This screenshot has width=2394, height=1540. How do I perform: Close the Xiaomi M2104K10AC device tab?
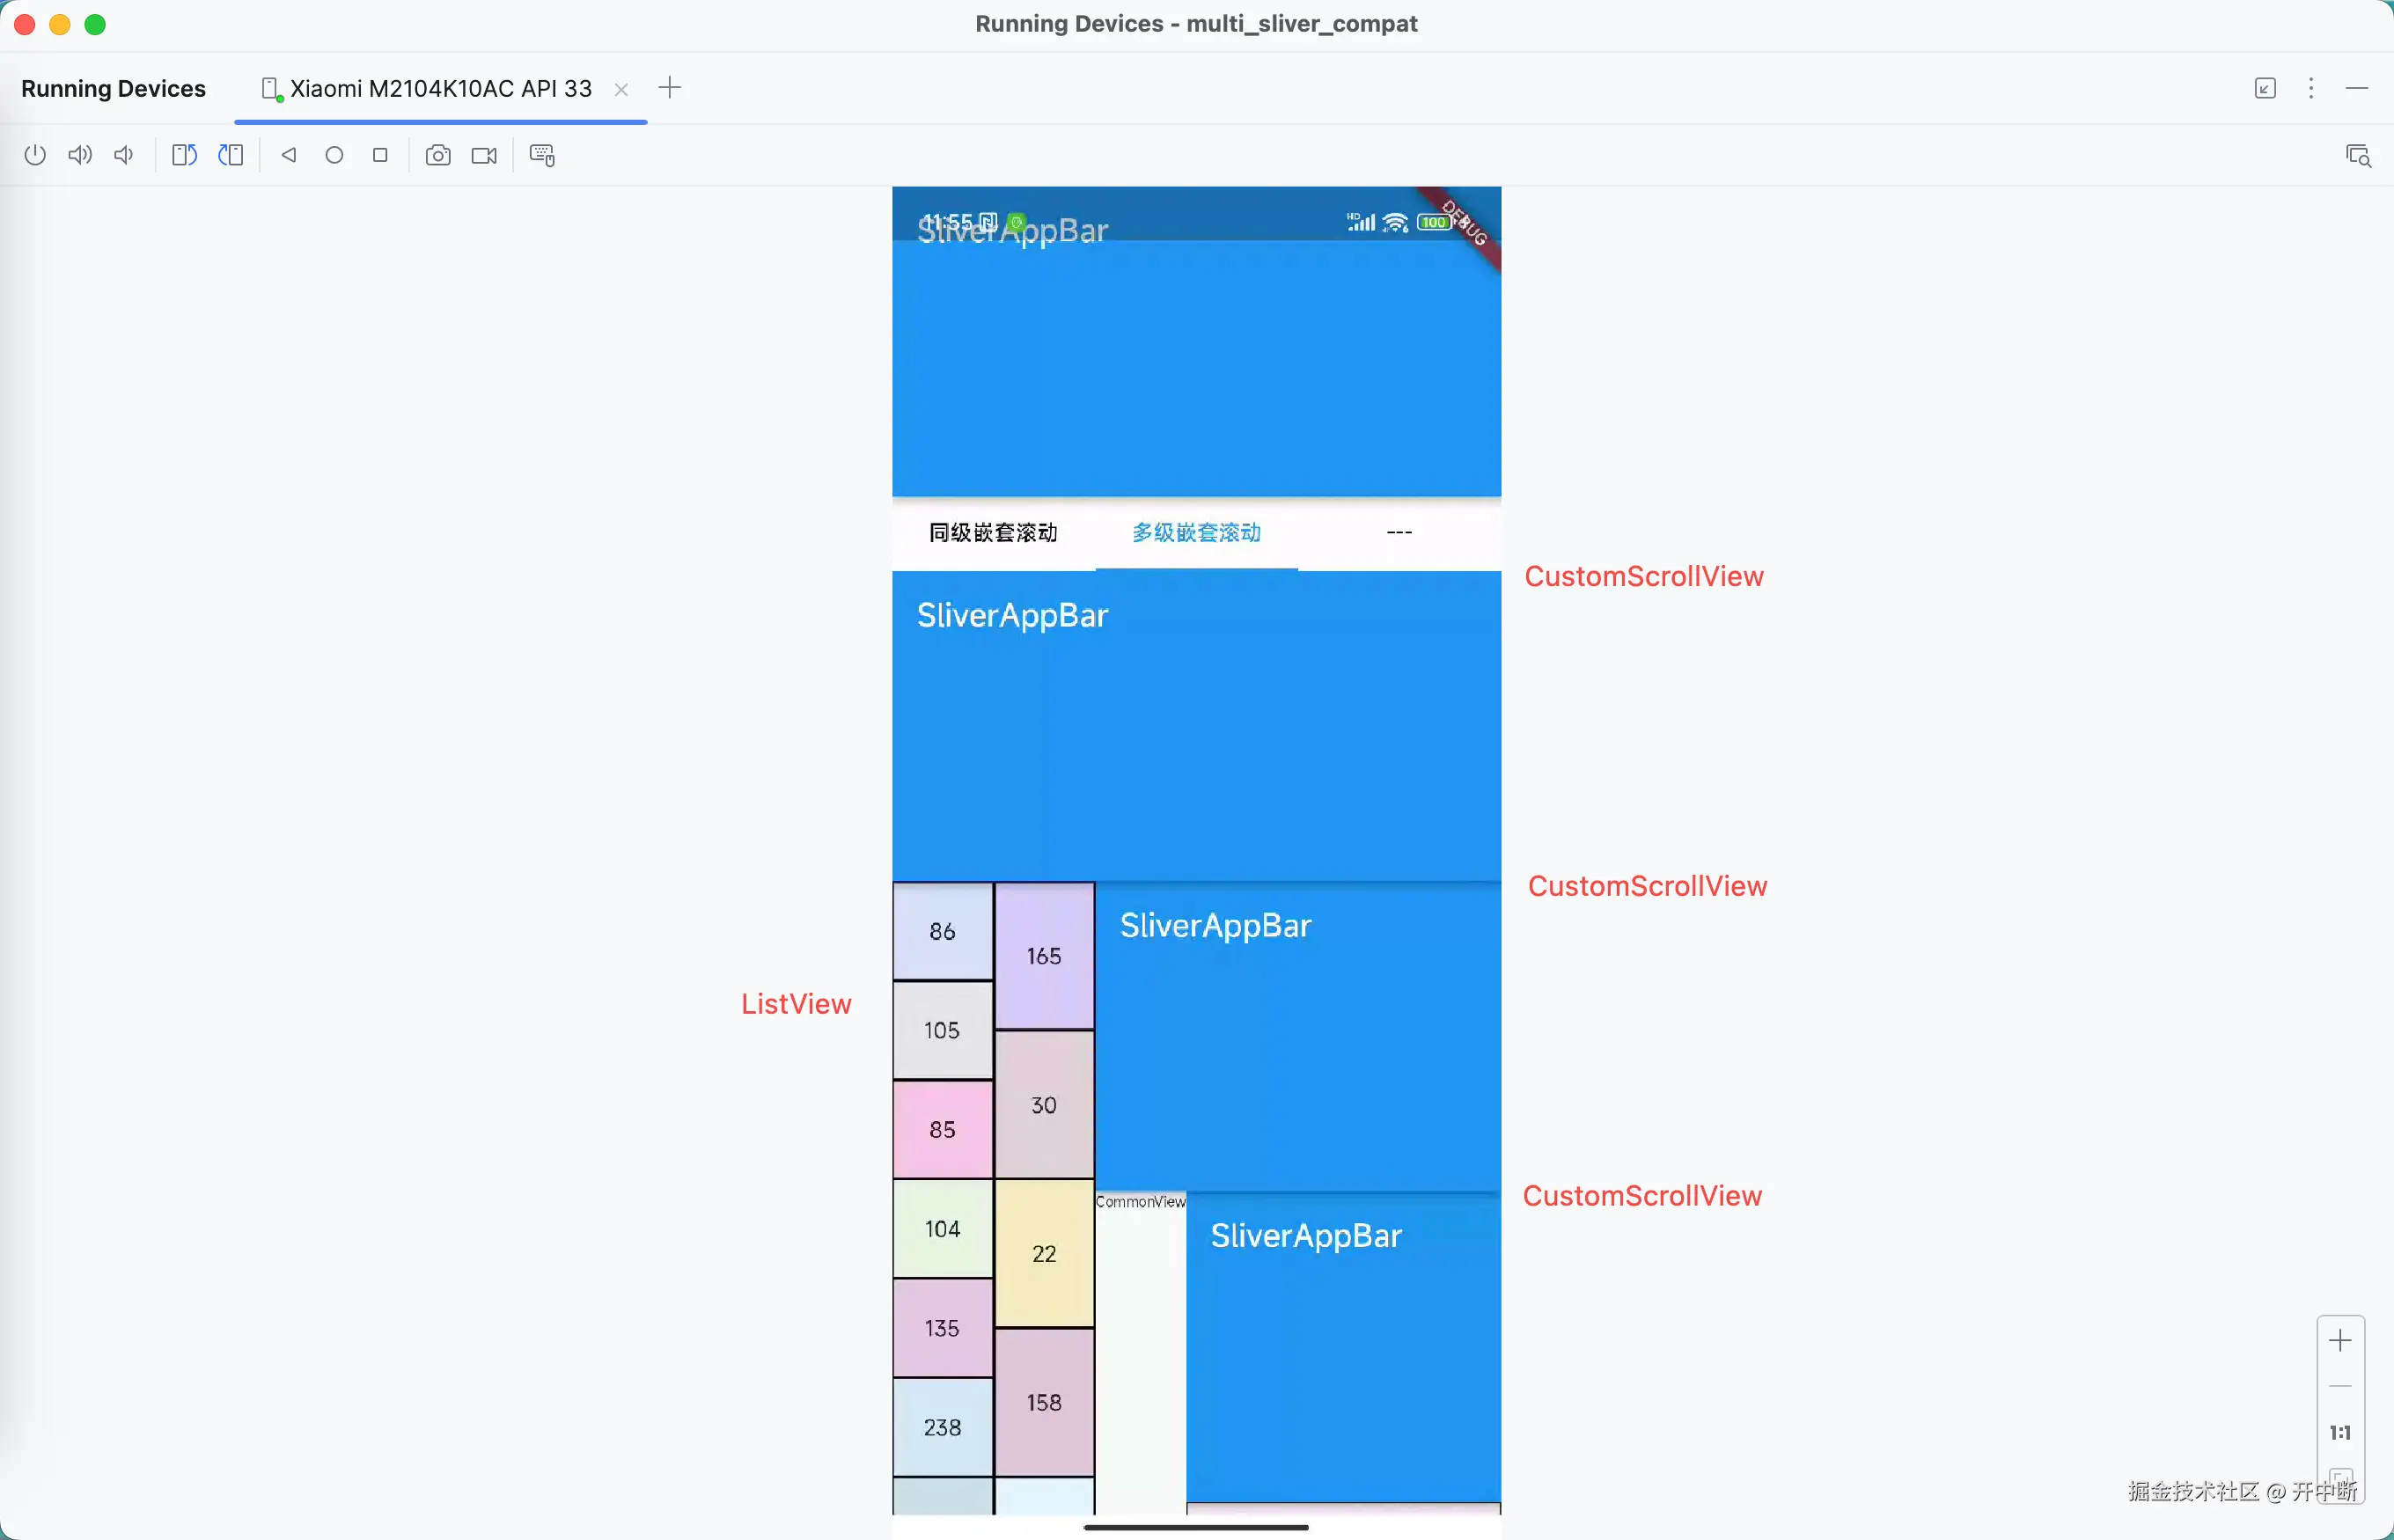(x=621, y=89)
